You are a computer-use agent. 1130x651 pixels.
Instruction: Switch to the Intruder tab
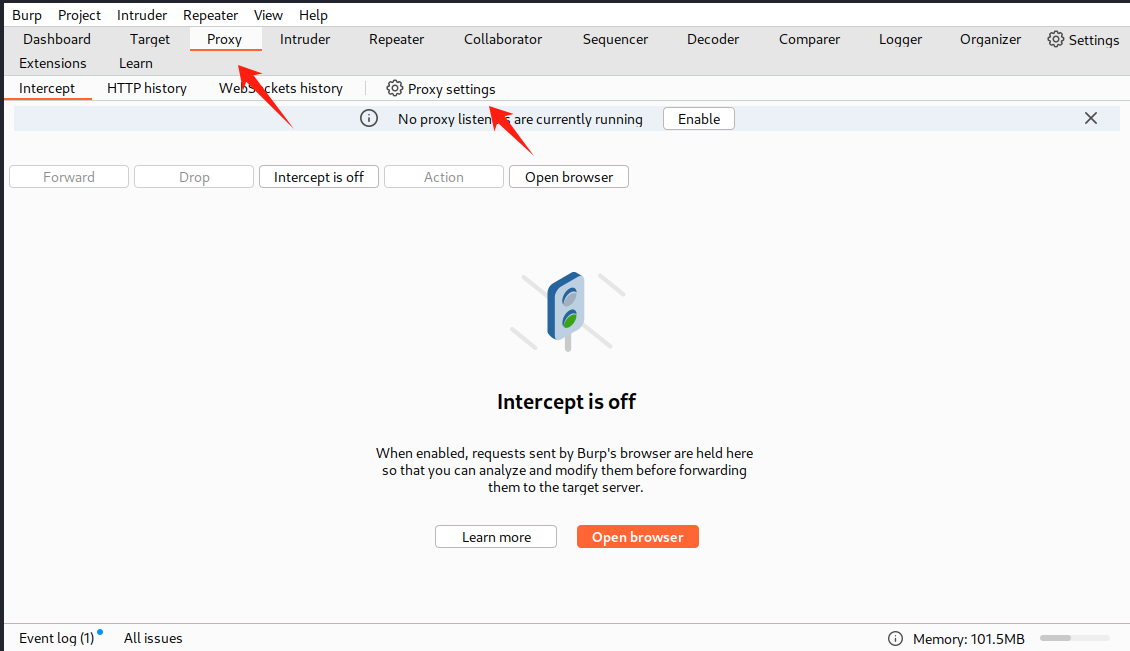[x=305, y=39]
